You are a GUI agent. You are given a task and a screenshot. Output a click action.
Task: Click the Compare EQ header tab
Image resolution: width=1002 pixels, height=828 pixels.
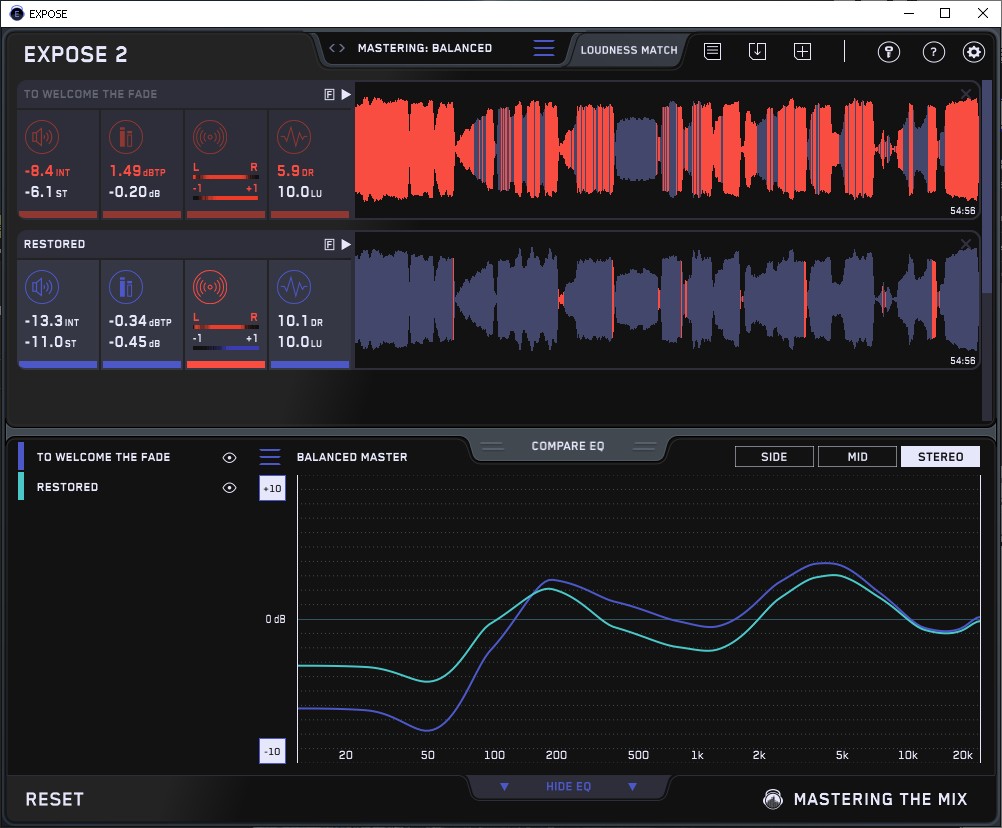[567, 446]
